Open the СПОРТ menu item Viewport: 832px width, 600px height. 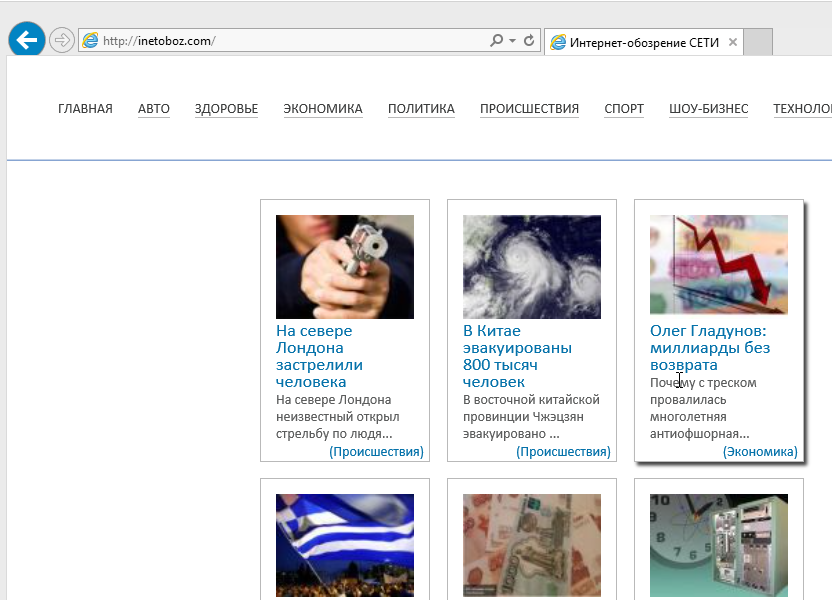624,109
